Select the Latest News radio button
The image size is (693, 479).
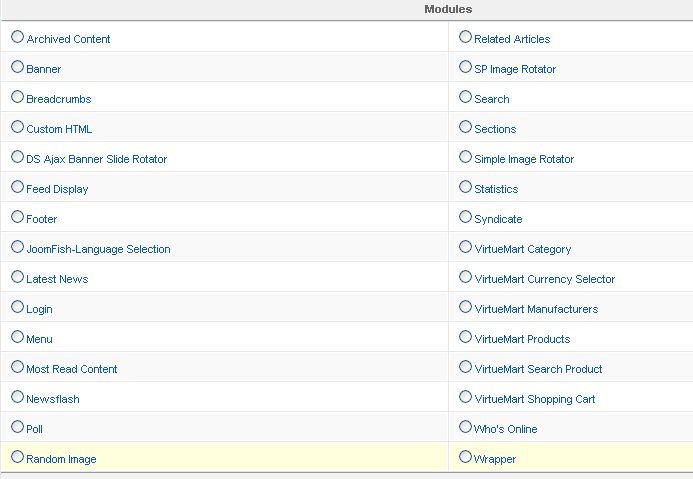point(17,276)
